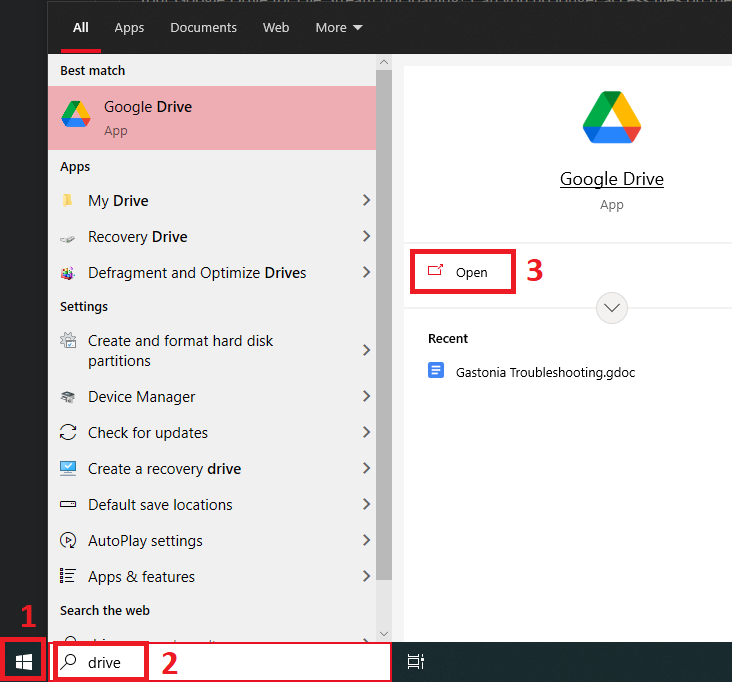The height and width of the screenshot is (682, 732).
Task: Click the Check for updates refresh icon
Action: [68, 432]
